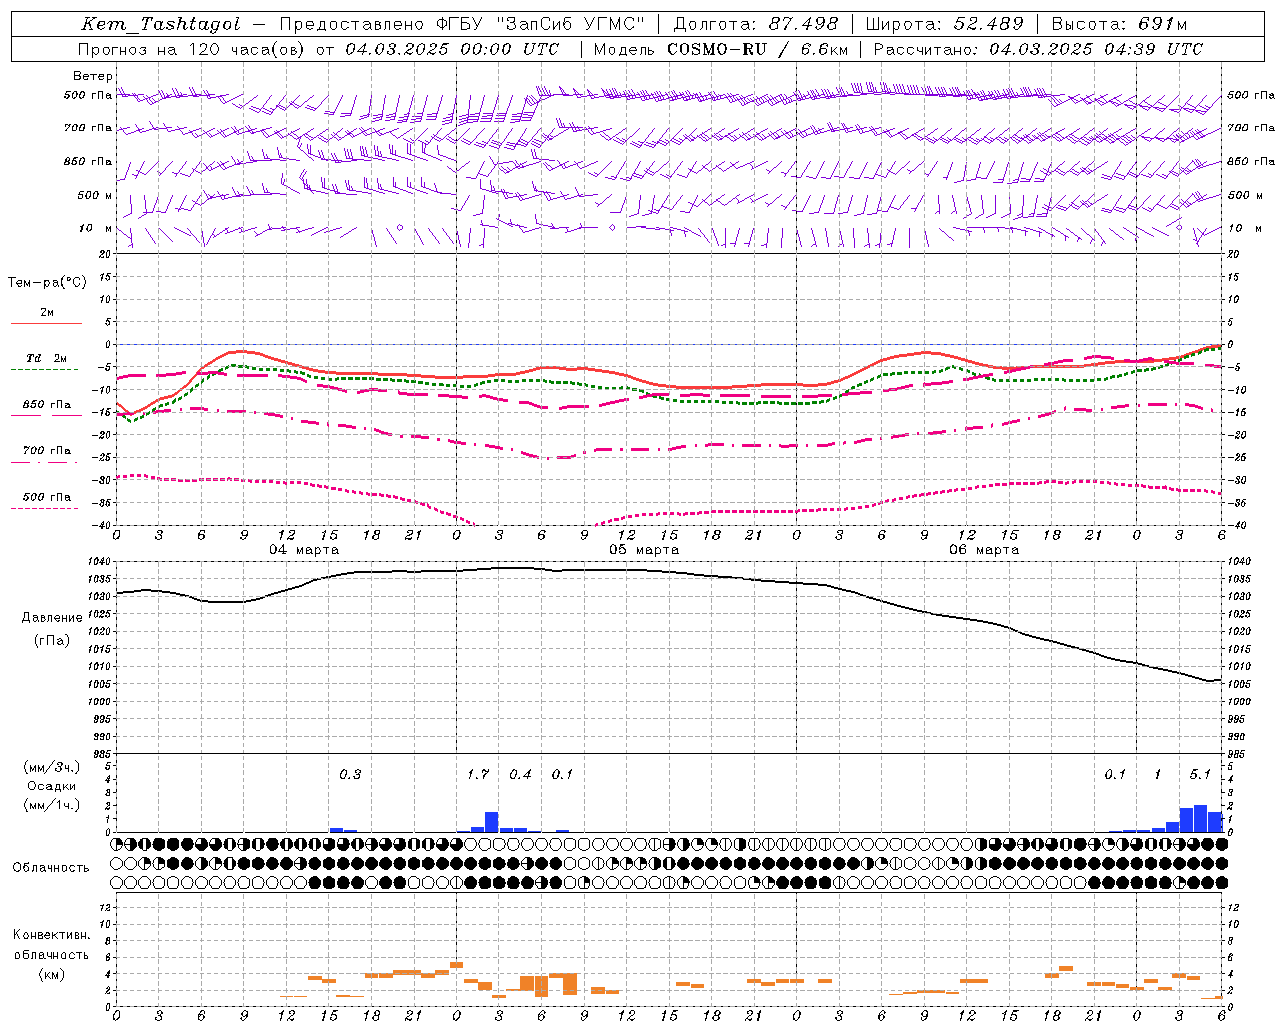Click the Td 2м dew point legend entry

click(x=47, y=358)
